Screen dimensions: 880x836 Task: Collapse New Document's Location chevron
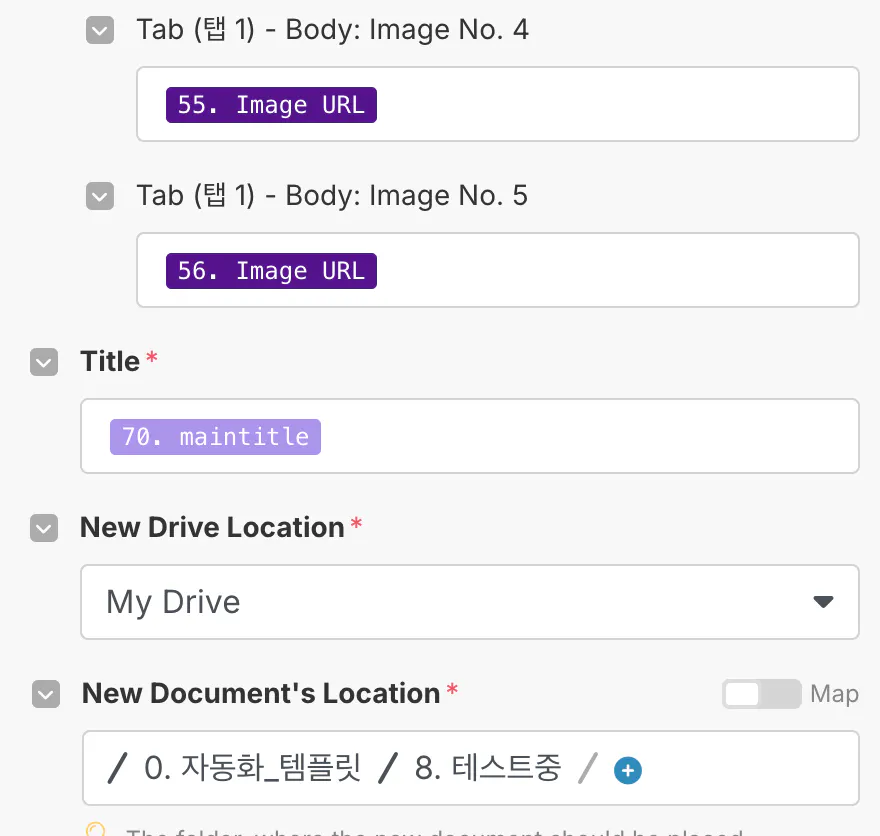(x=46, y=694)
